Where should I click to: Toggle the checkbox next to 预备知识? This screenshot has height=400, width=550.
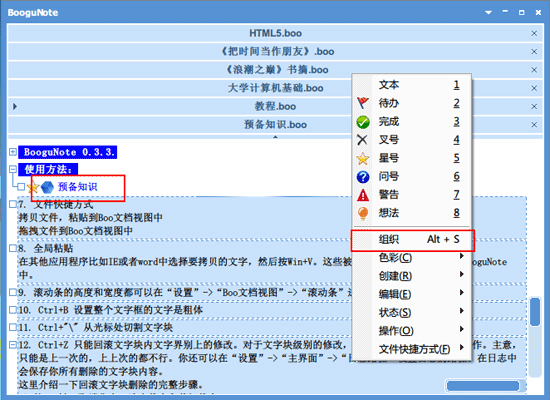click(21, 187)
